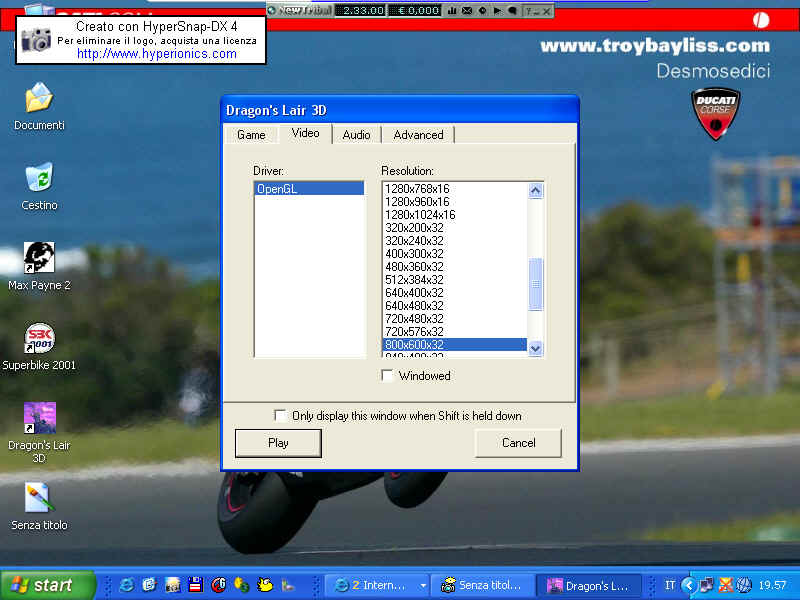Click the Play button
This screenshot has width=800, height=600.
pyautogui.click(x=278, y=443)
